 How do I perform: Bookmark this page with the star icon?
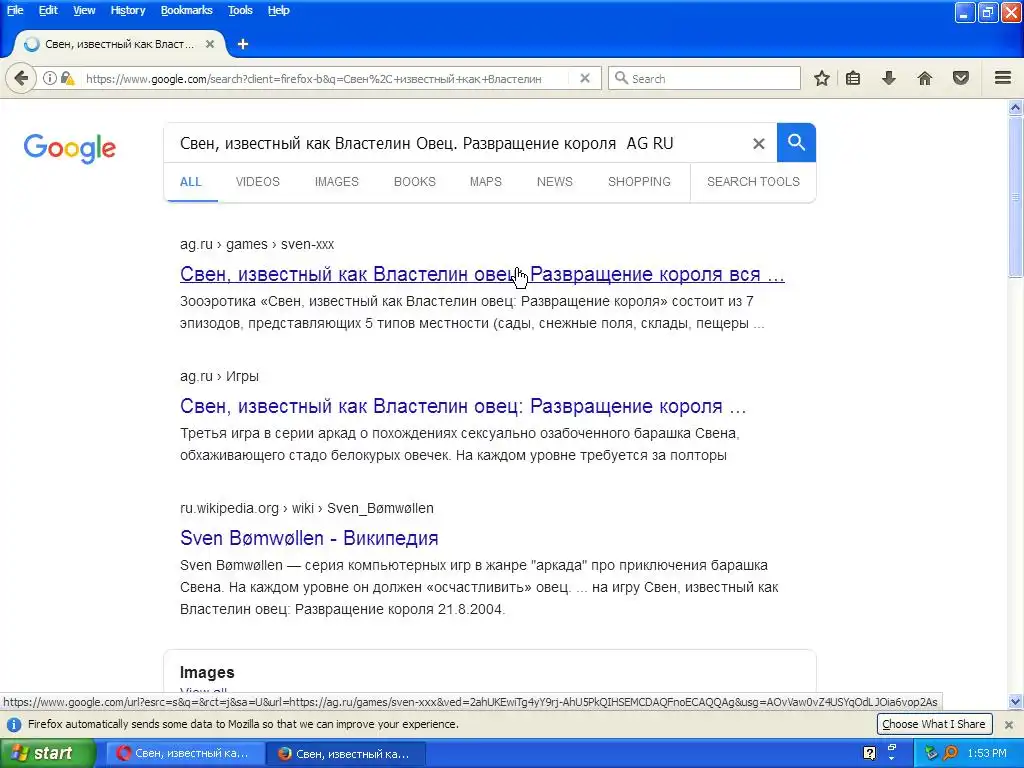(822, 78)
